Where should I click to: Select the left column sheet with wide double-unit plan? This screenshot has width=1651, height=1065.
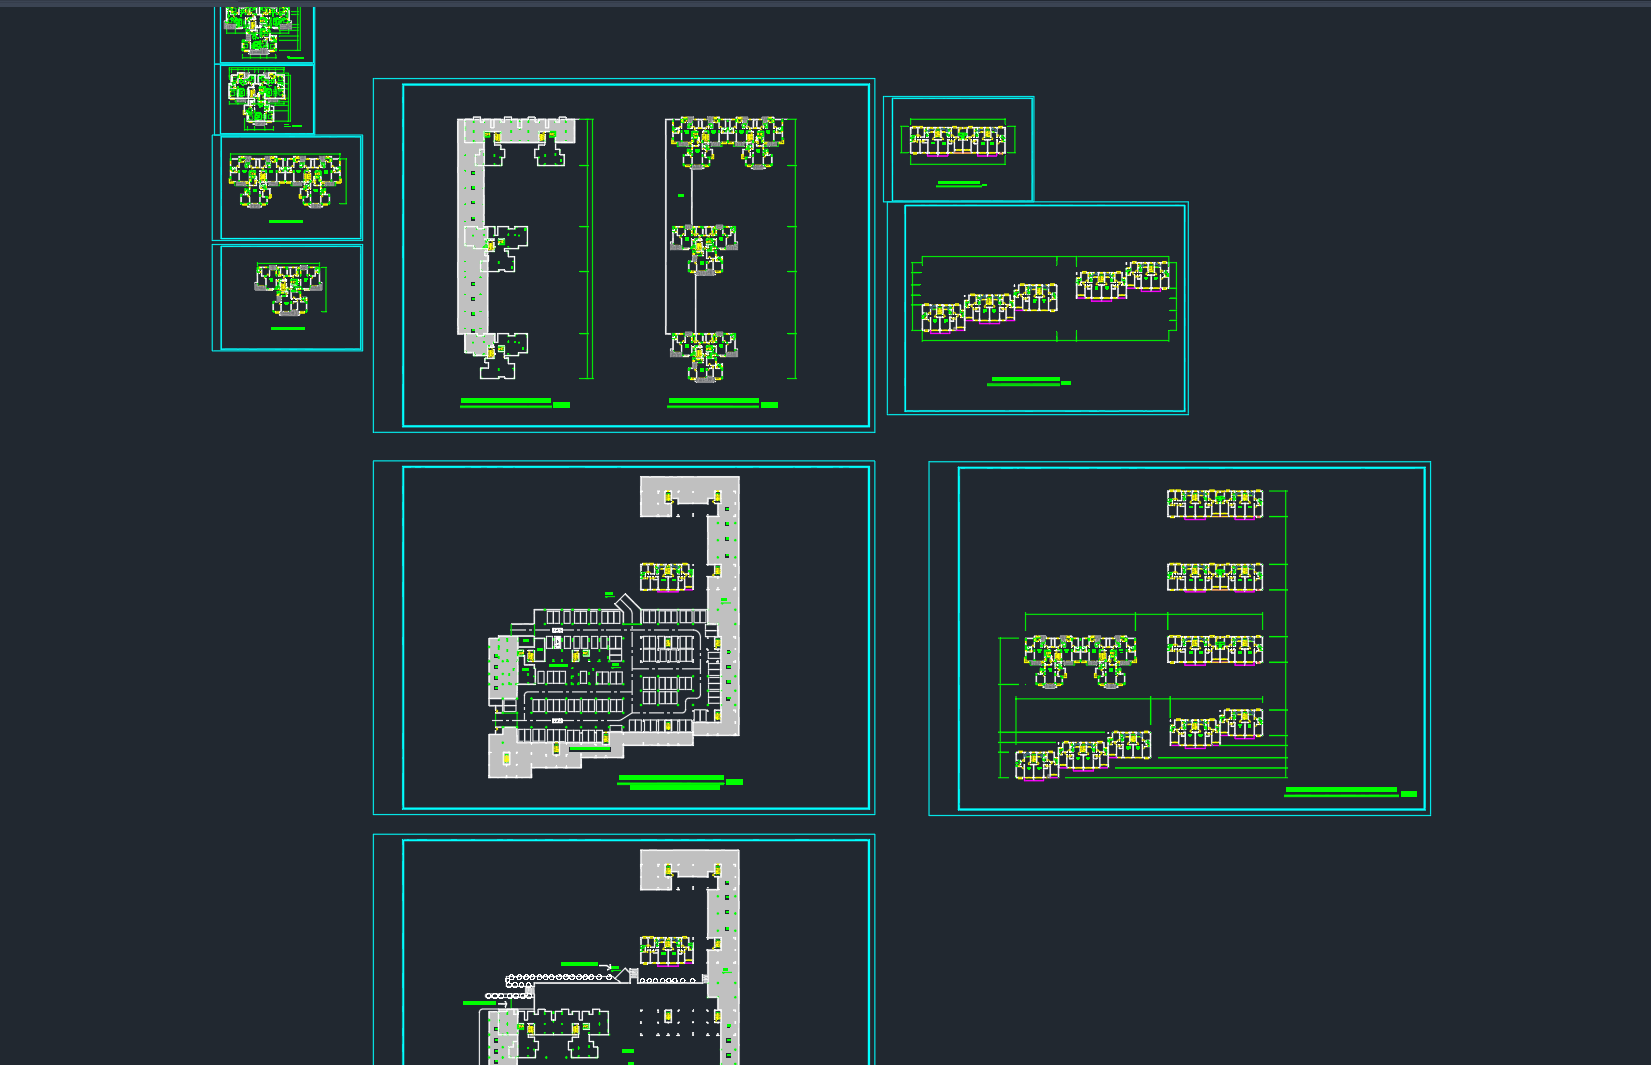pos(288,188)
